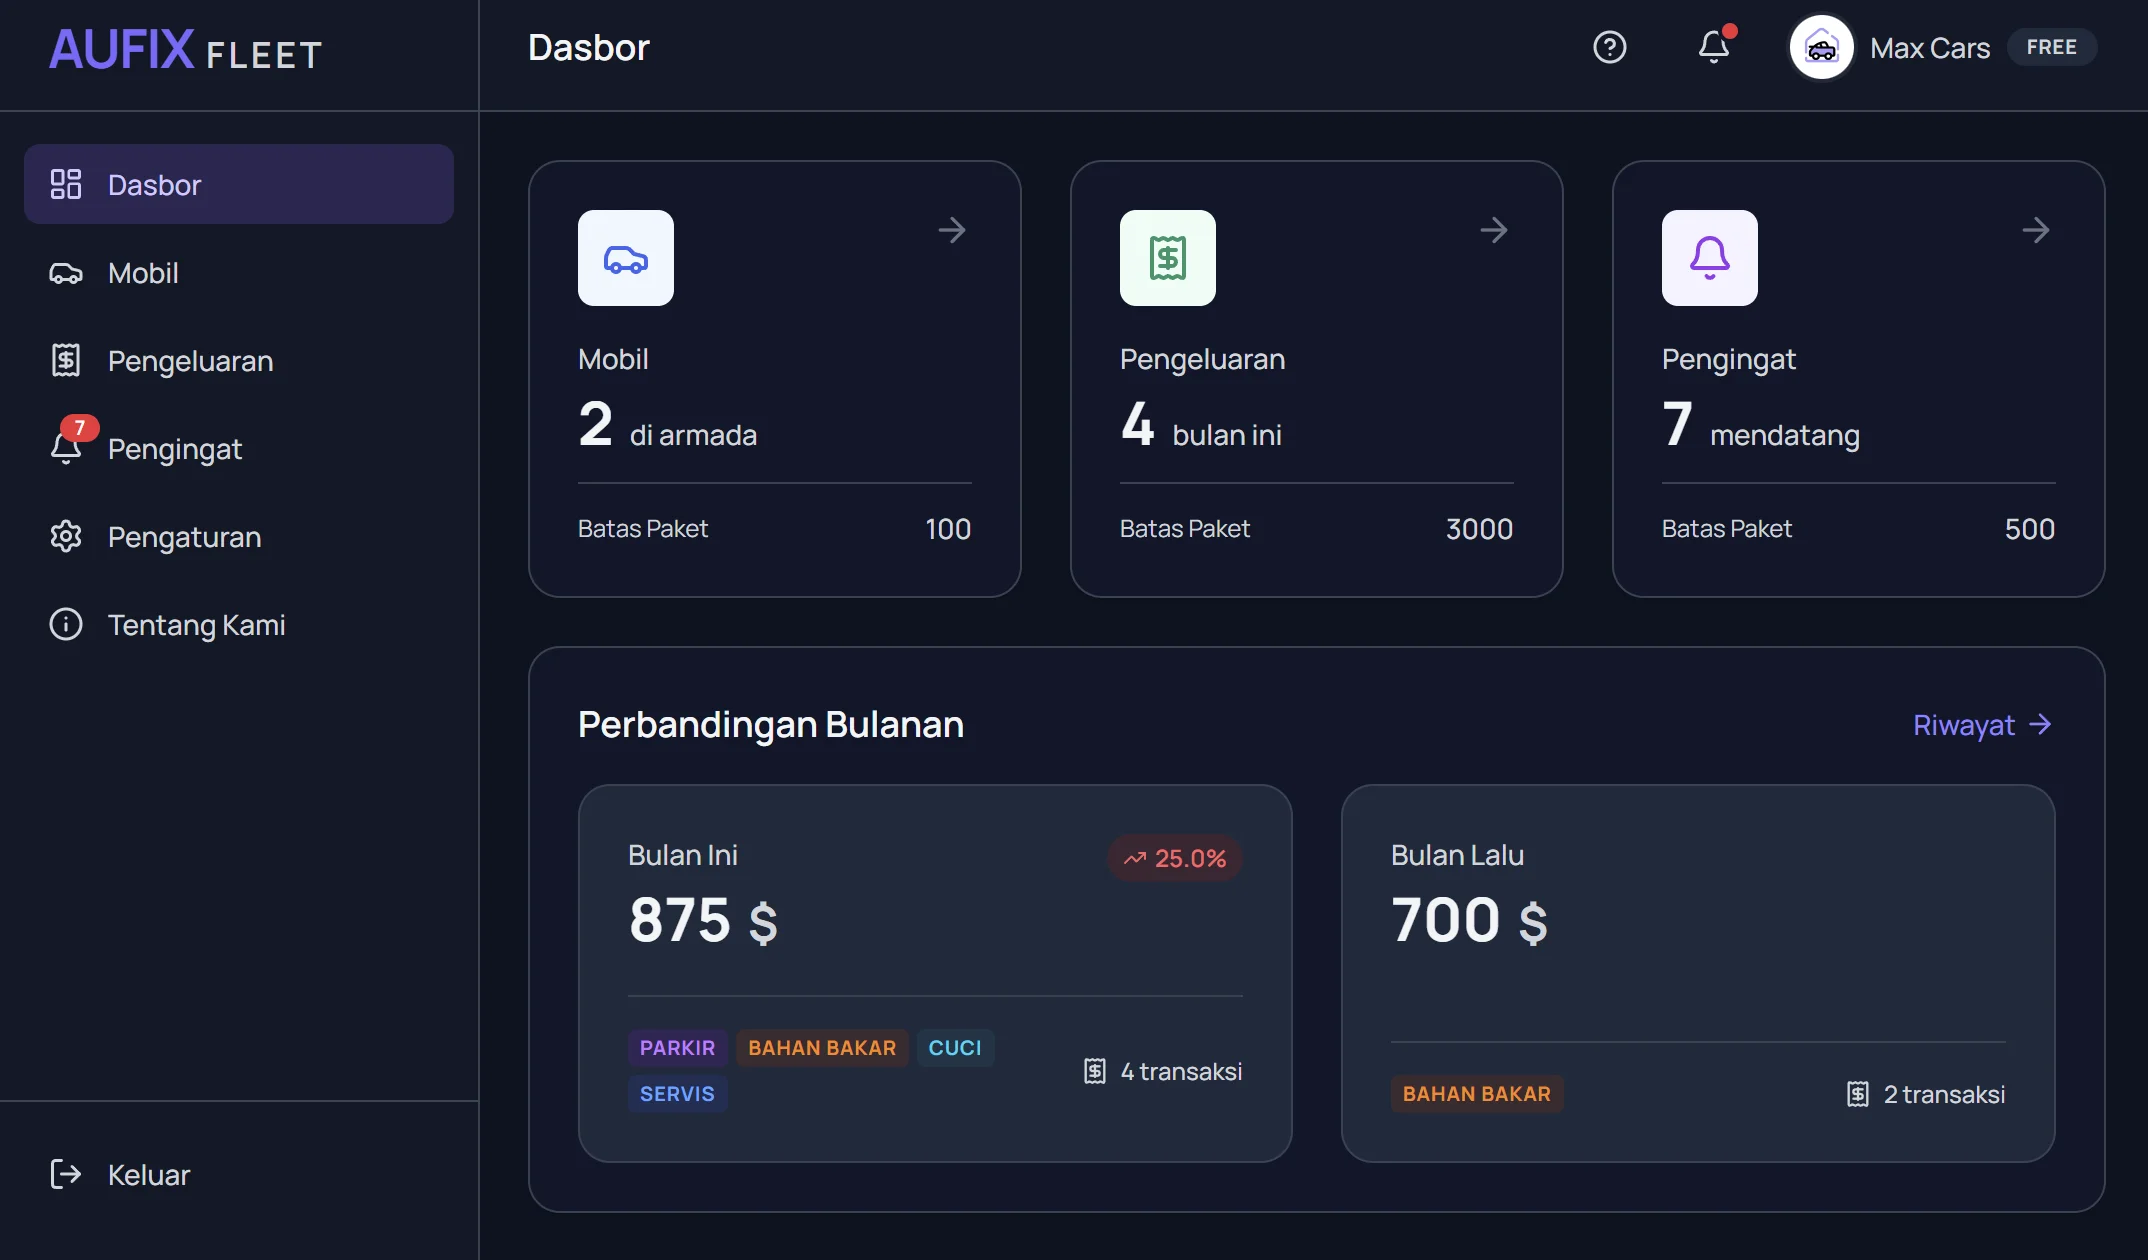Click the trending-up icon in the 25.0% badge

click(1135, 858)
